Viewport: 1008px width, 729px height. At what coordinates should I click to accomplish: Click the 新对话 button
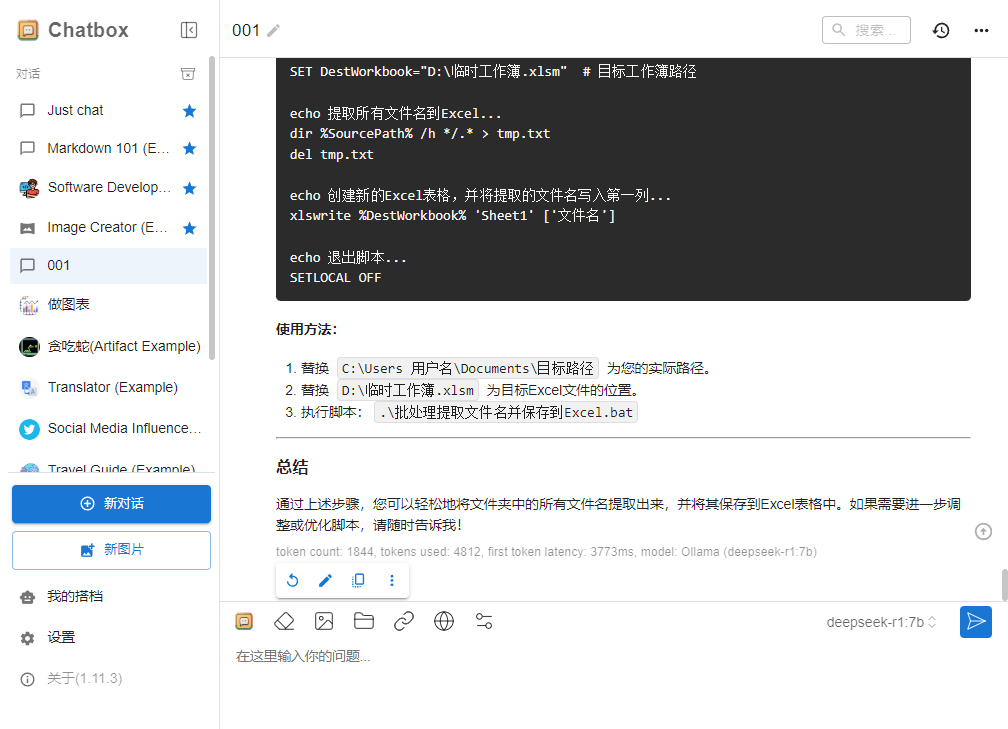[x=111, y=504]
